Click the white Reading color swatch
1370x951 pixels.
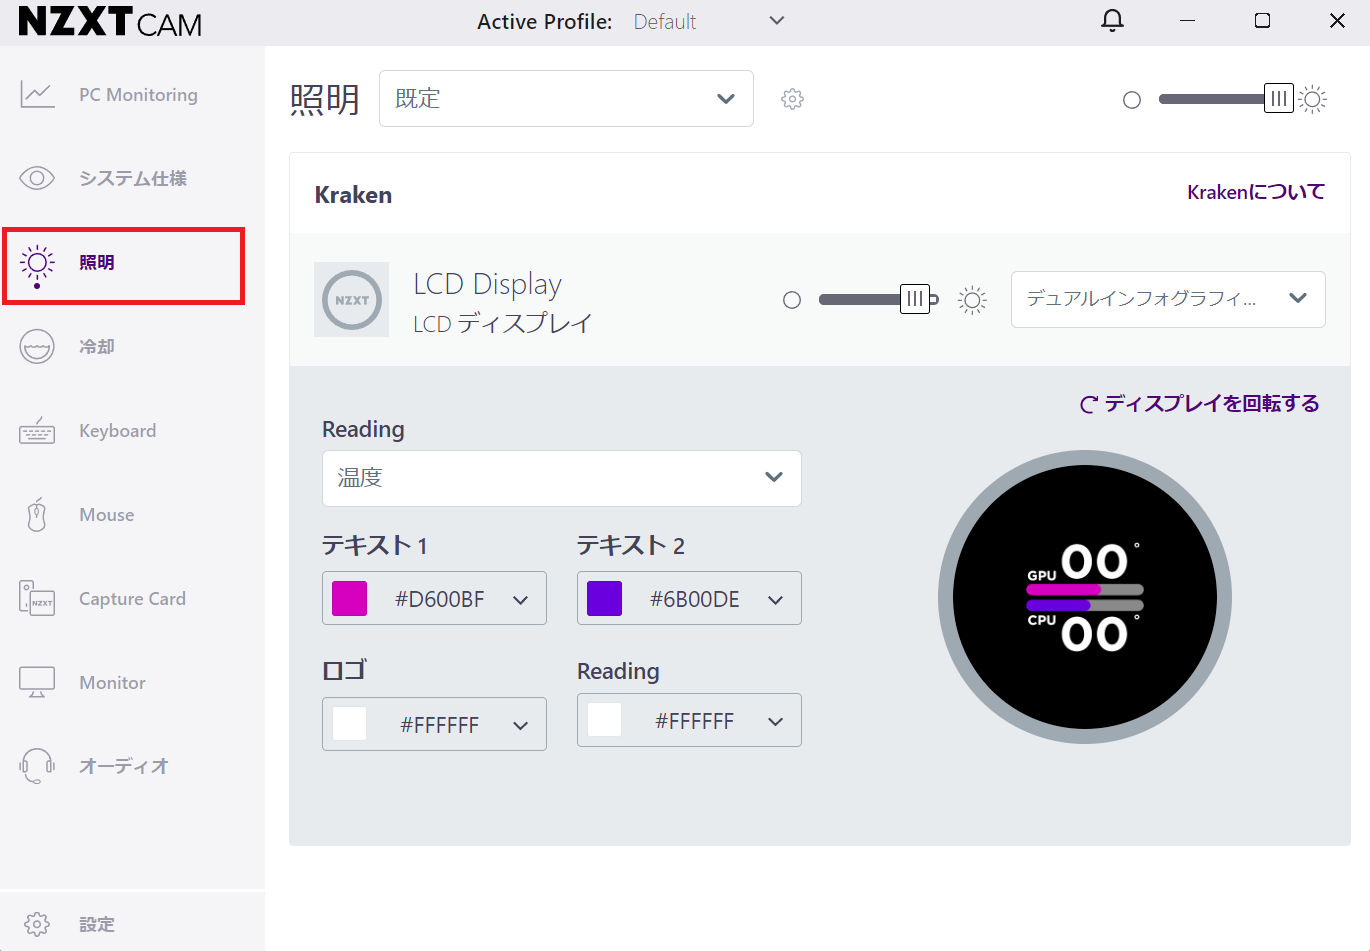pos(604,720)
